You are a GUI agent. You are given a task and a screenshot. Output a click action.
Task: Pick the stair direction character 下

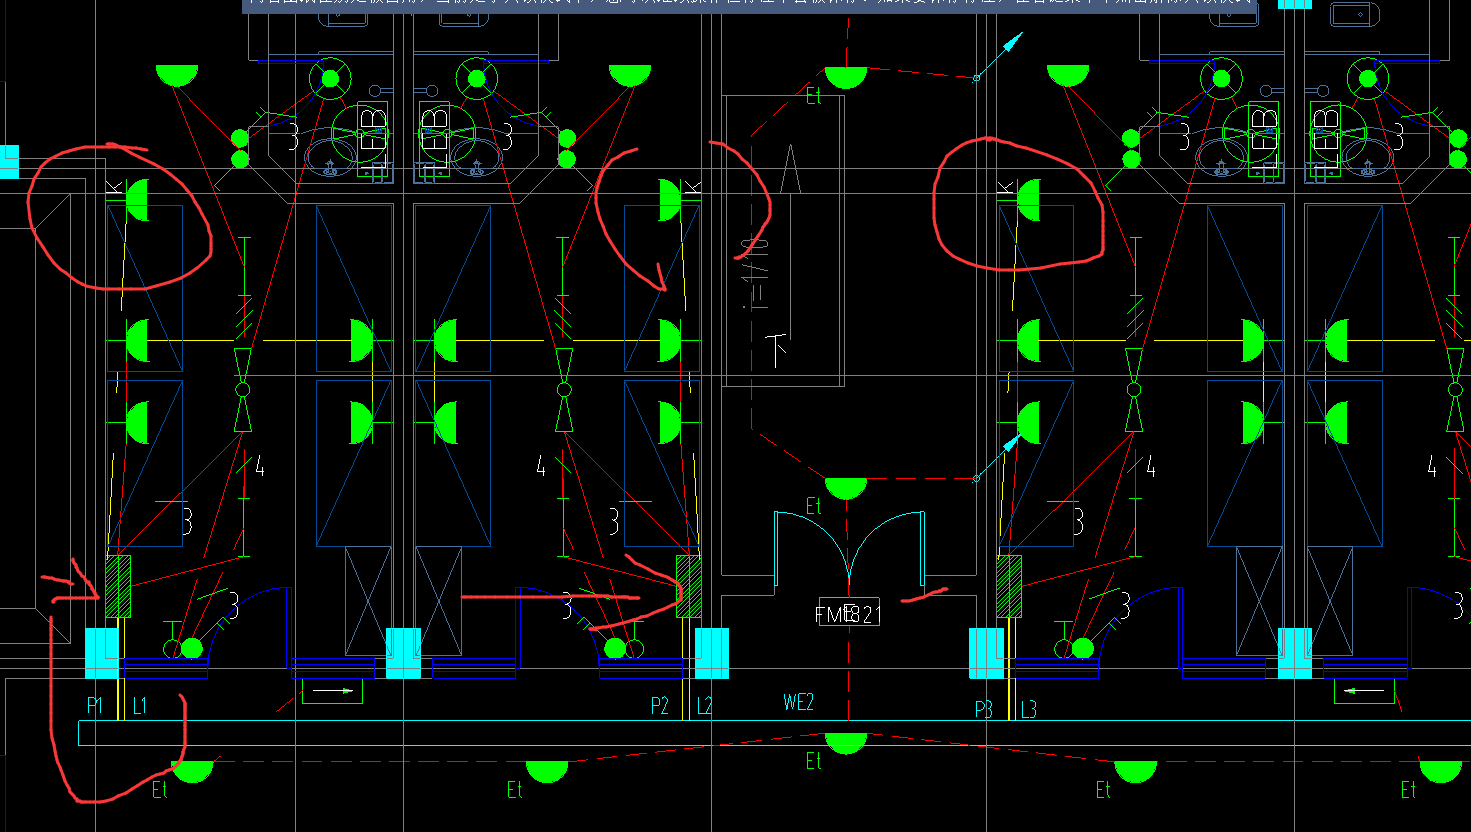pyautogui.click(x=777, y=349)
